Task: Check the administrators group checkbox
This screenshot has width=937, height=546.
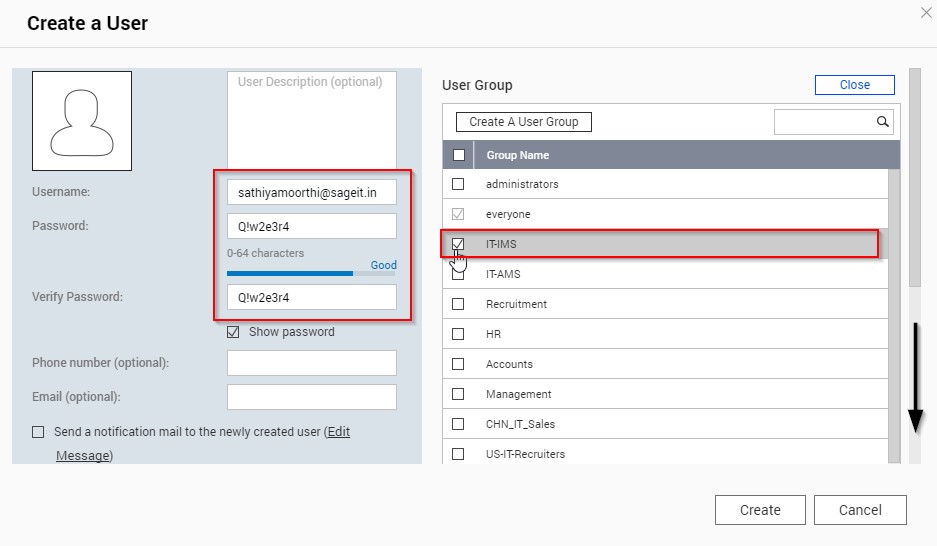Action: coord(458,184)
